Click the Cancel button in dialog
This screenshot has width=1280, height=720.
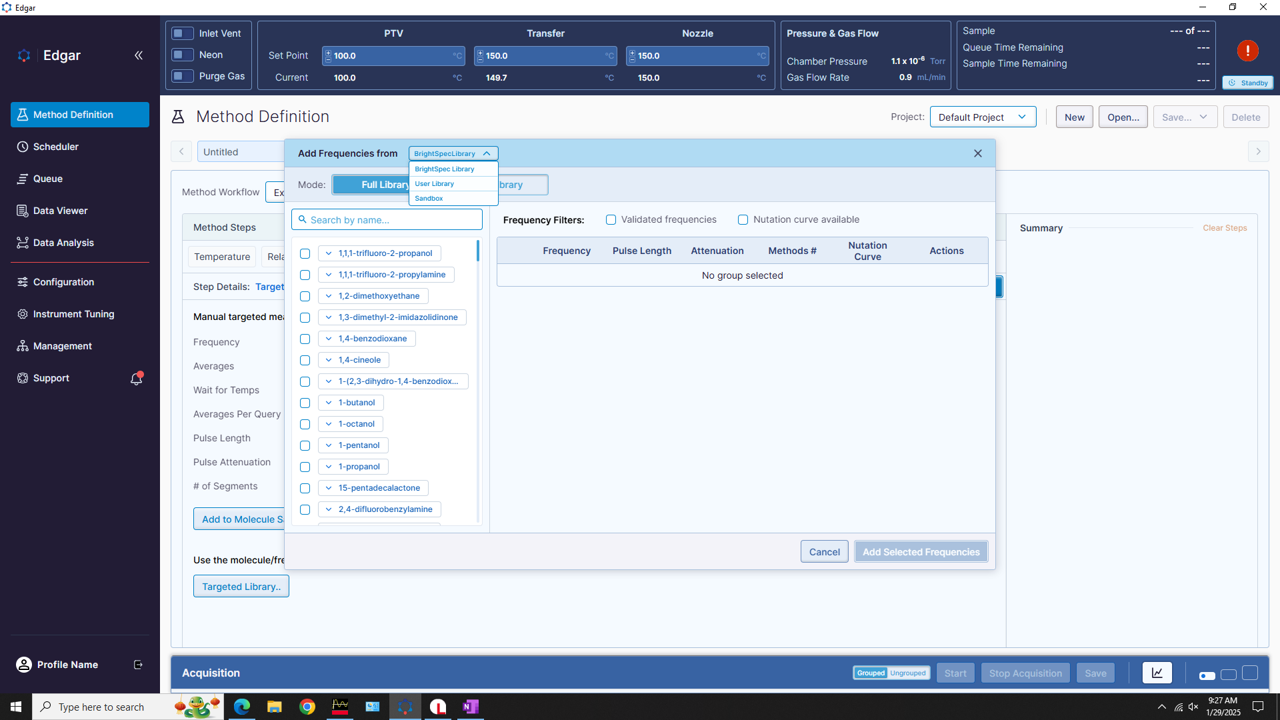click(x=824, y=552)
